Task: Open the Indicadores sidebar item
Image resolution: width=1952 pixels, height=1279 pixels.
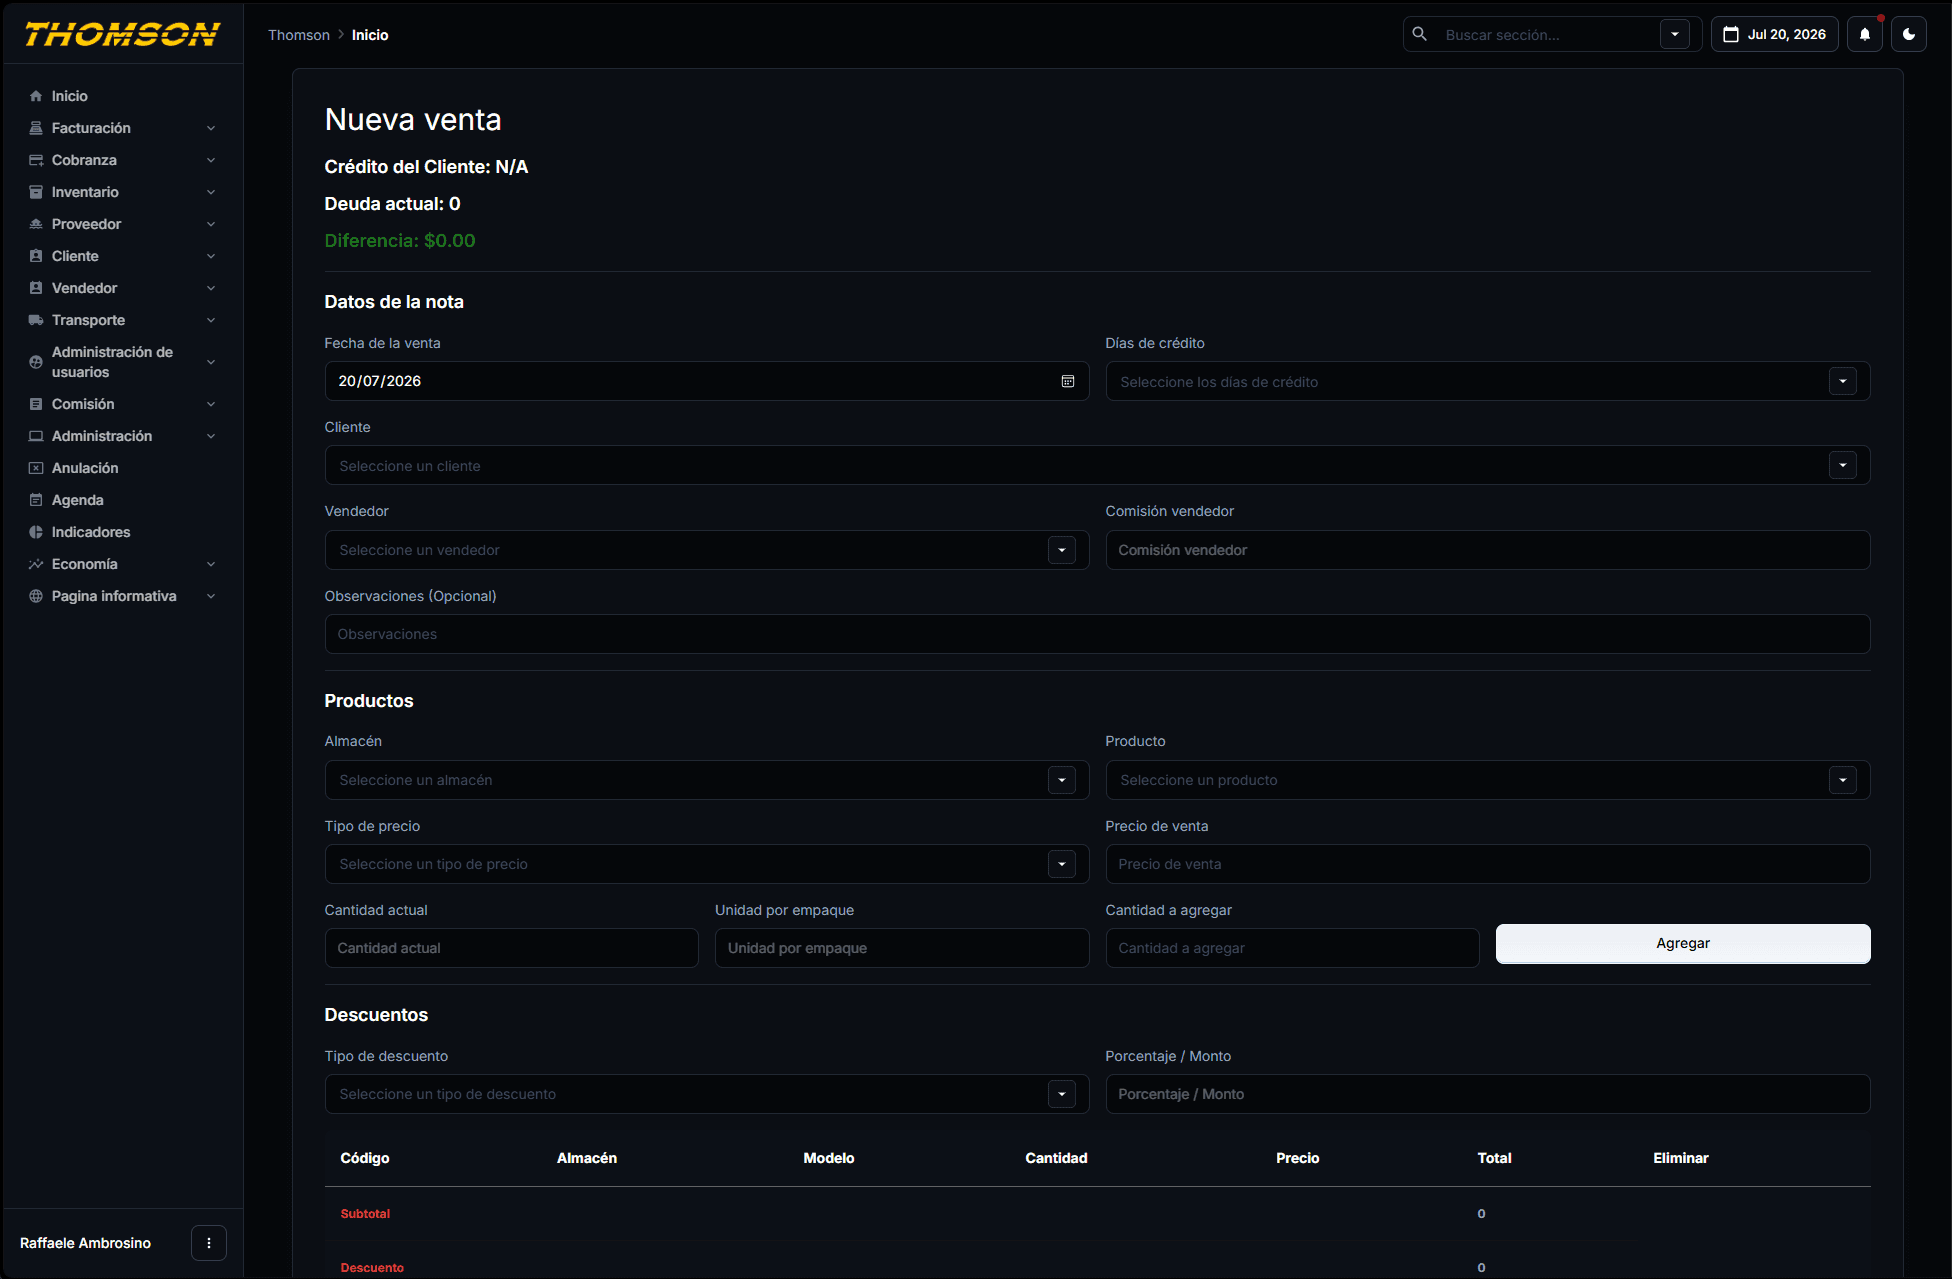Action: click(x=123, y=532)
